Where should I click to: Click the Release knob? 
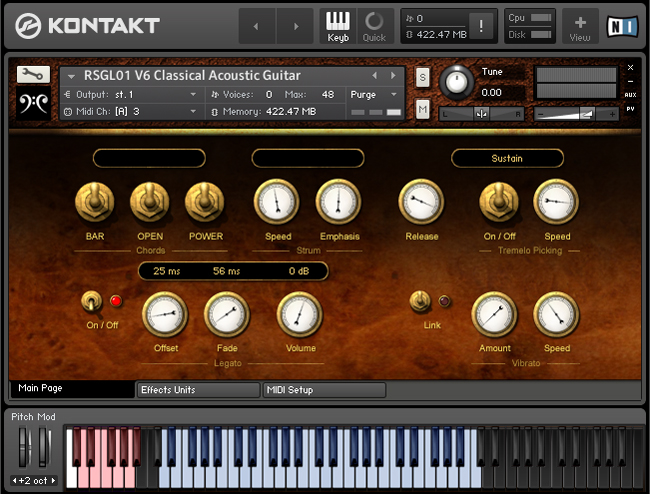point(421,202)
